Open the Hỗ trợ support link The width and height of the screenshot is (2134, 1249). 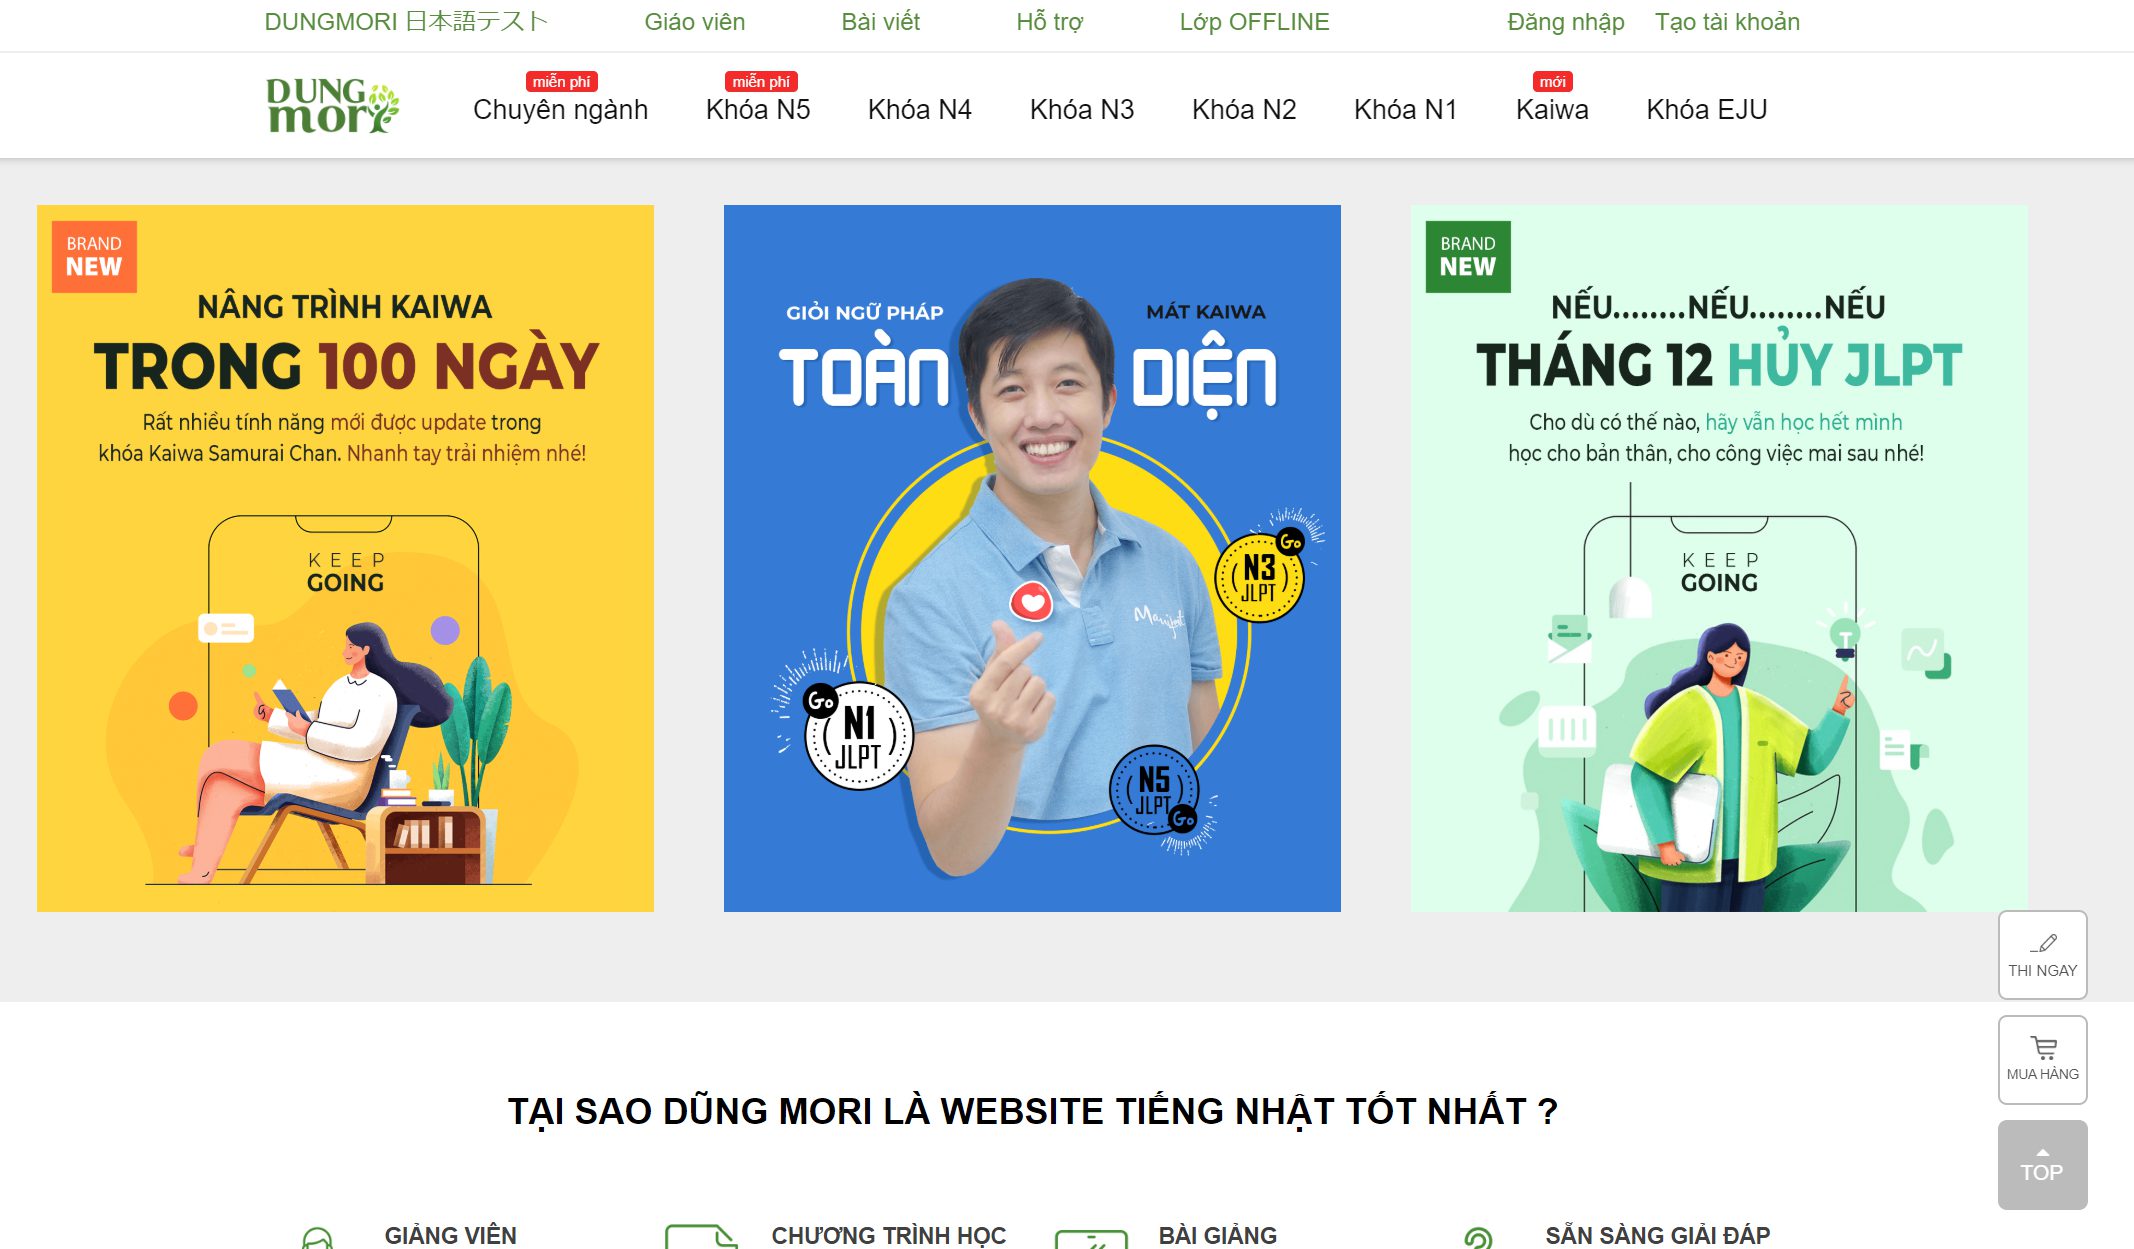(x=1049, y=22)
